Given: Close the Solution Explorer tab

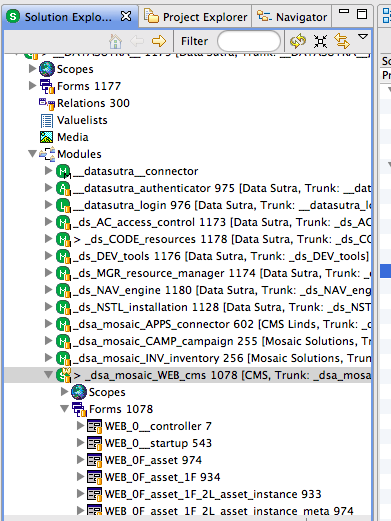Looking at the screenshot, I should tap(126, 16).
